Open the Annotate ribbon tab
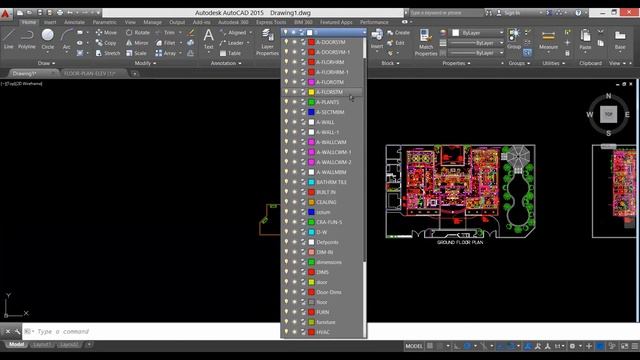The image size is (640, 360). pos(74,22)
